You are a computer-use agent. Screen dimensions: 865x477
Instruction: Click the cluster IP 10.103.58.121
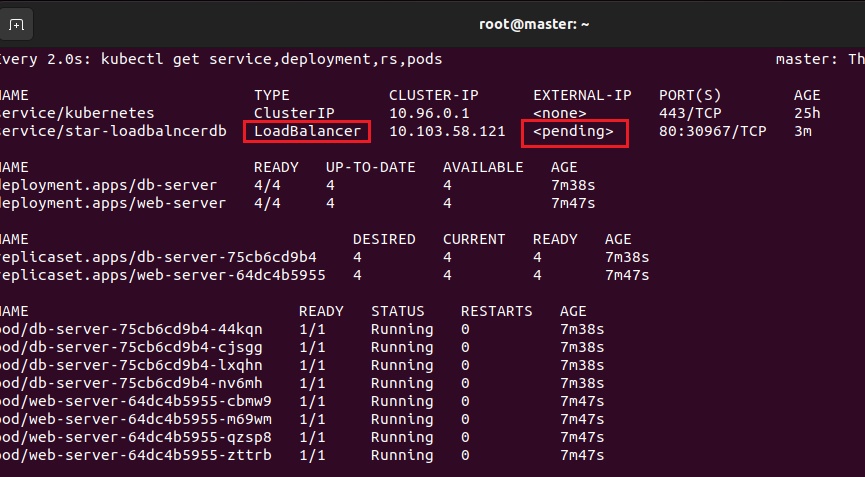pyautogui.click(x=447, y=132)
